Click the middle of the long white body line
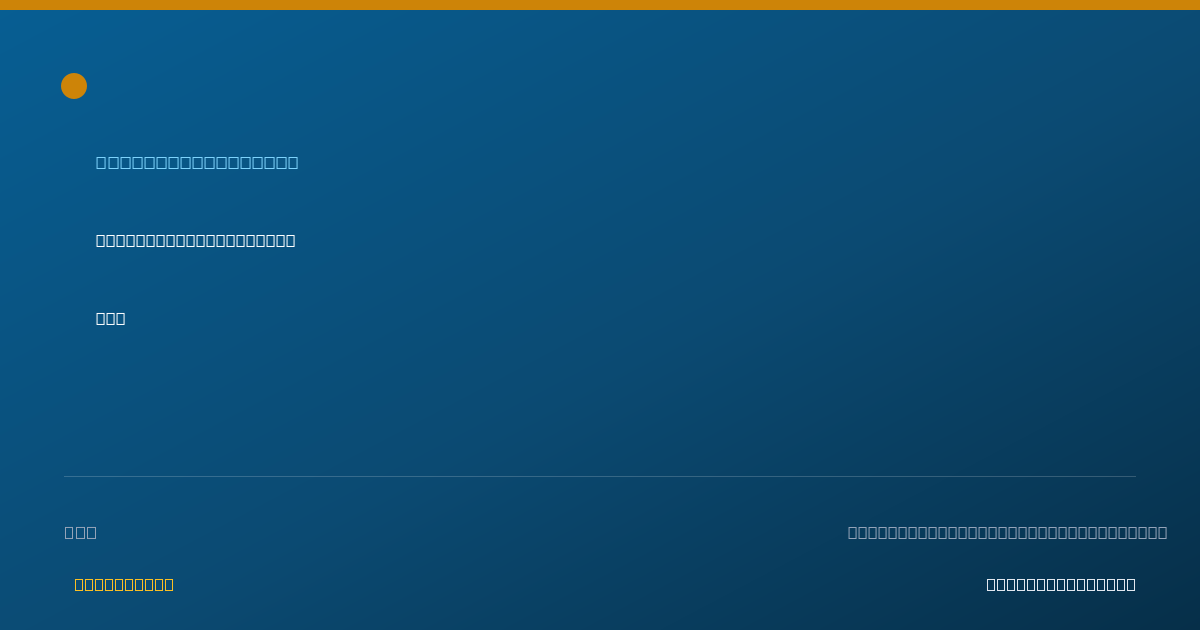Screen dimensions: 1200x630 pos(196,240)
